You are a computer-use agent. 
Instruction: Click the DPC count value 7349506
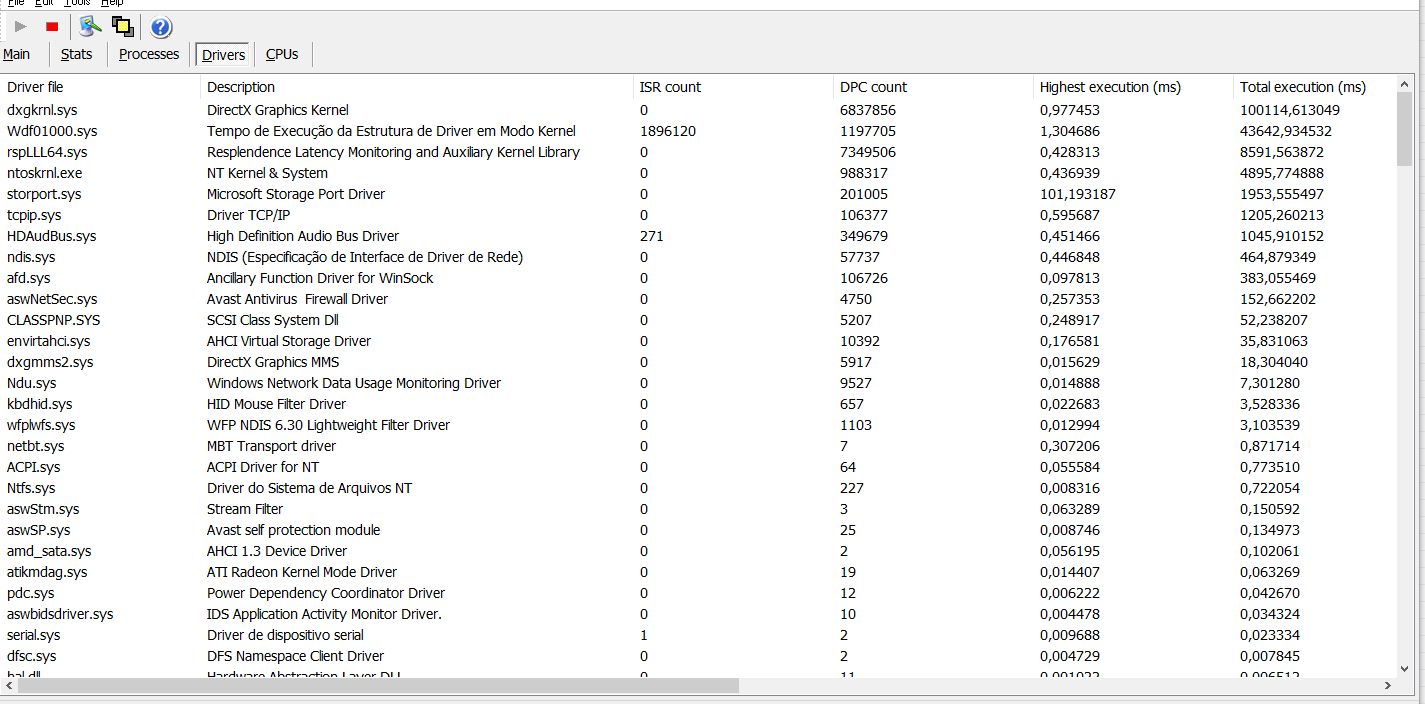(868, 152)
